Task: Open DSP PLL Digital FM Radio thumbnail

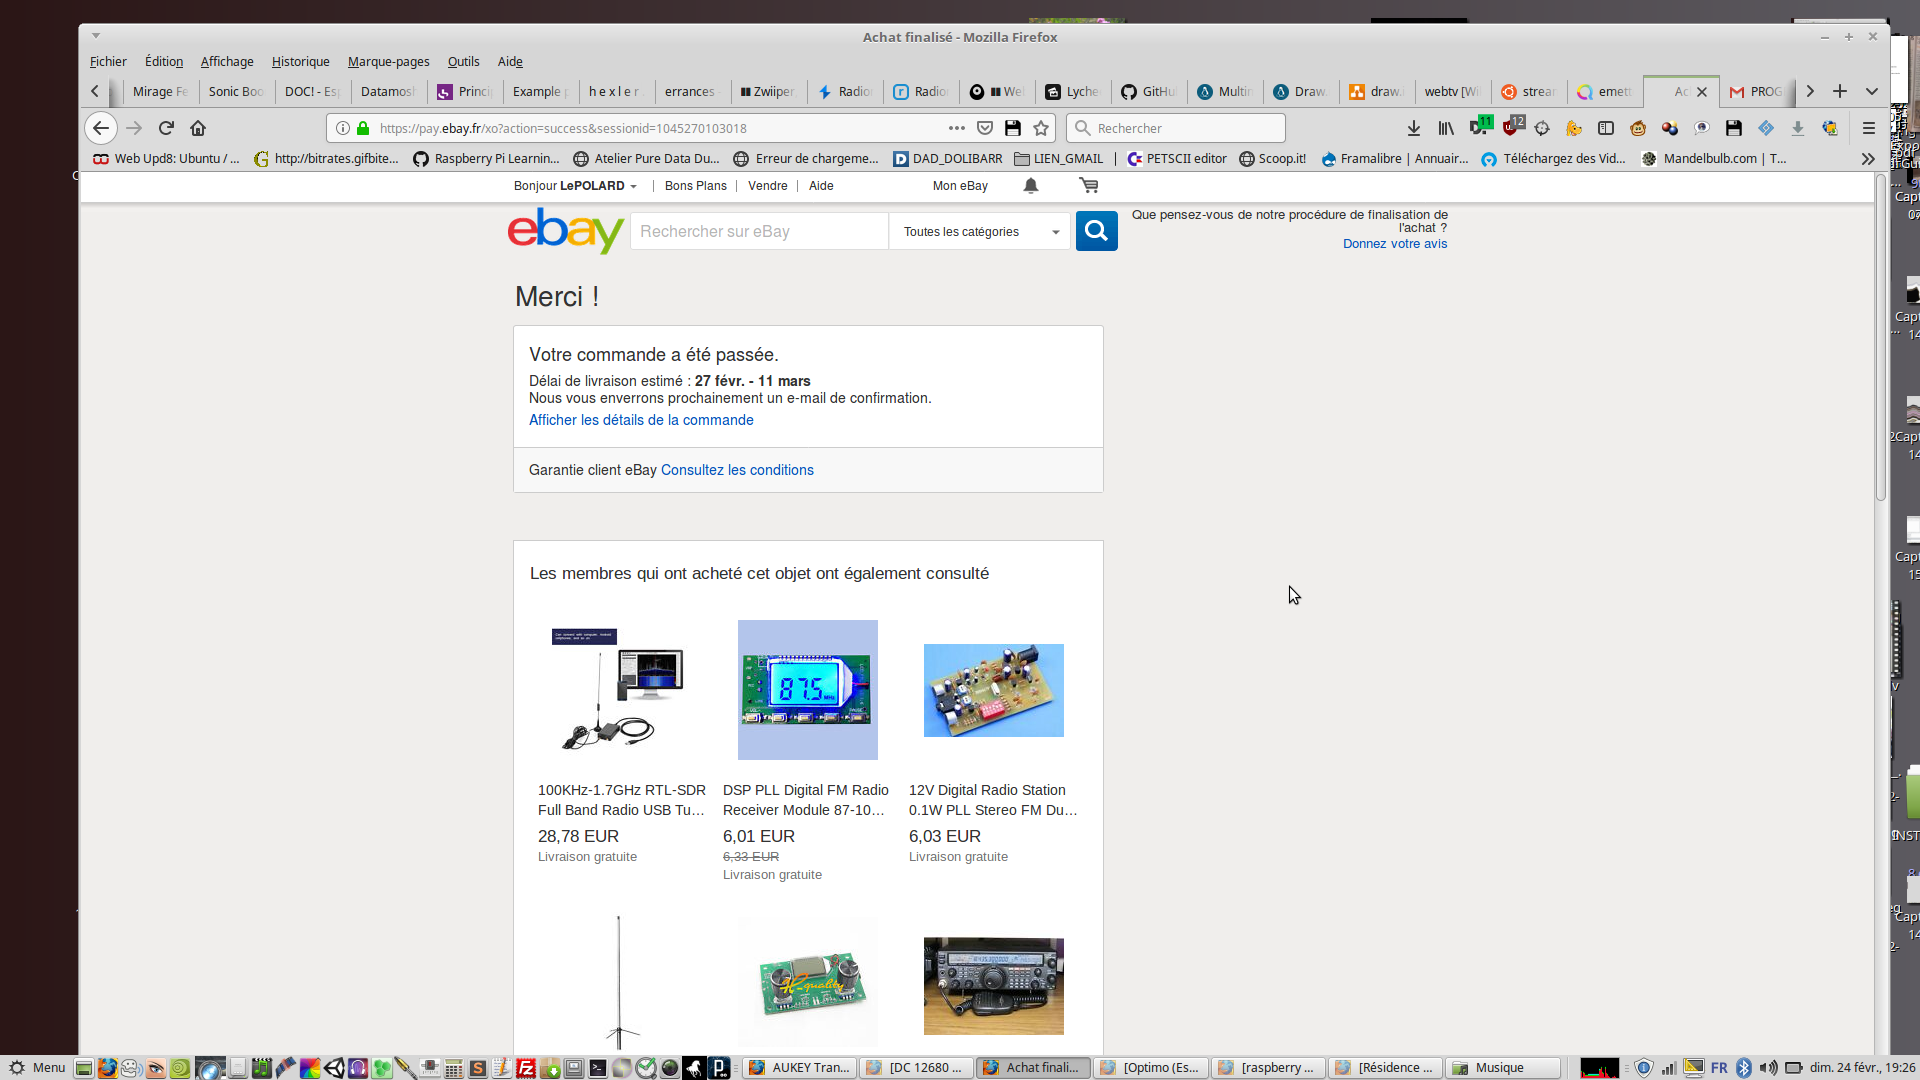Action: 807,690
